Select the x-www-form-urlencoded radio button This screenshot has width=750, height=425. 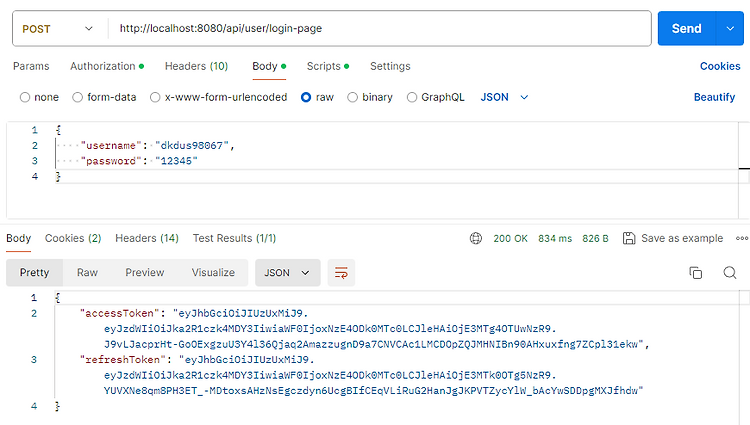tap(155, 98)
